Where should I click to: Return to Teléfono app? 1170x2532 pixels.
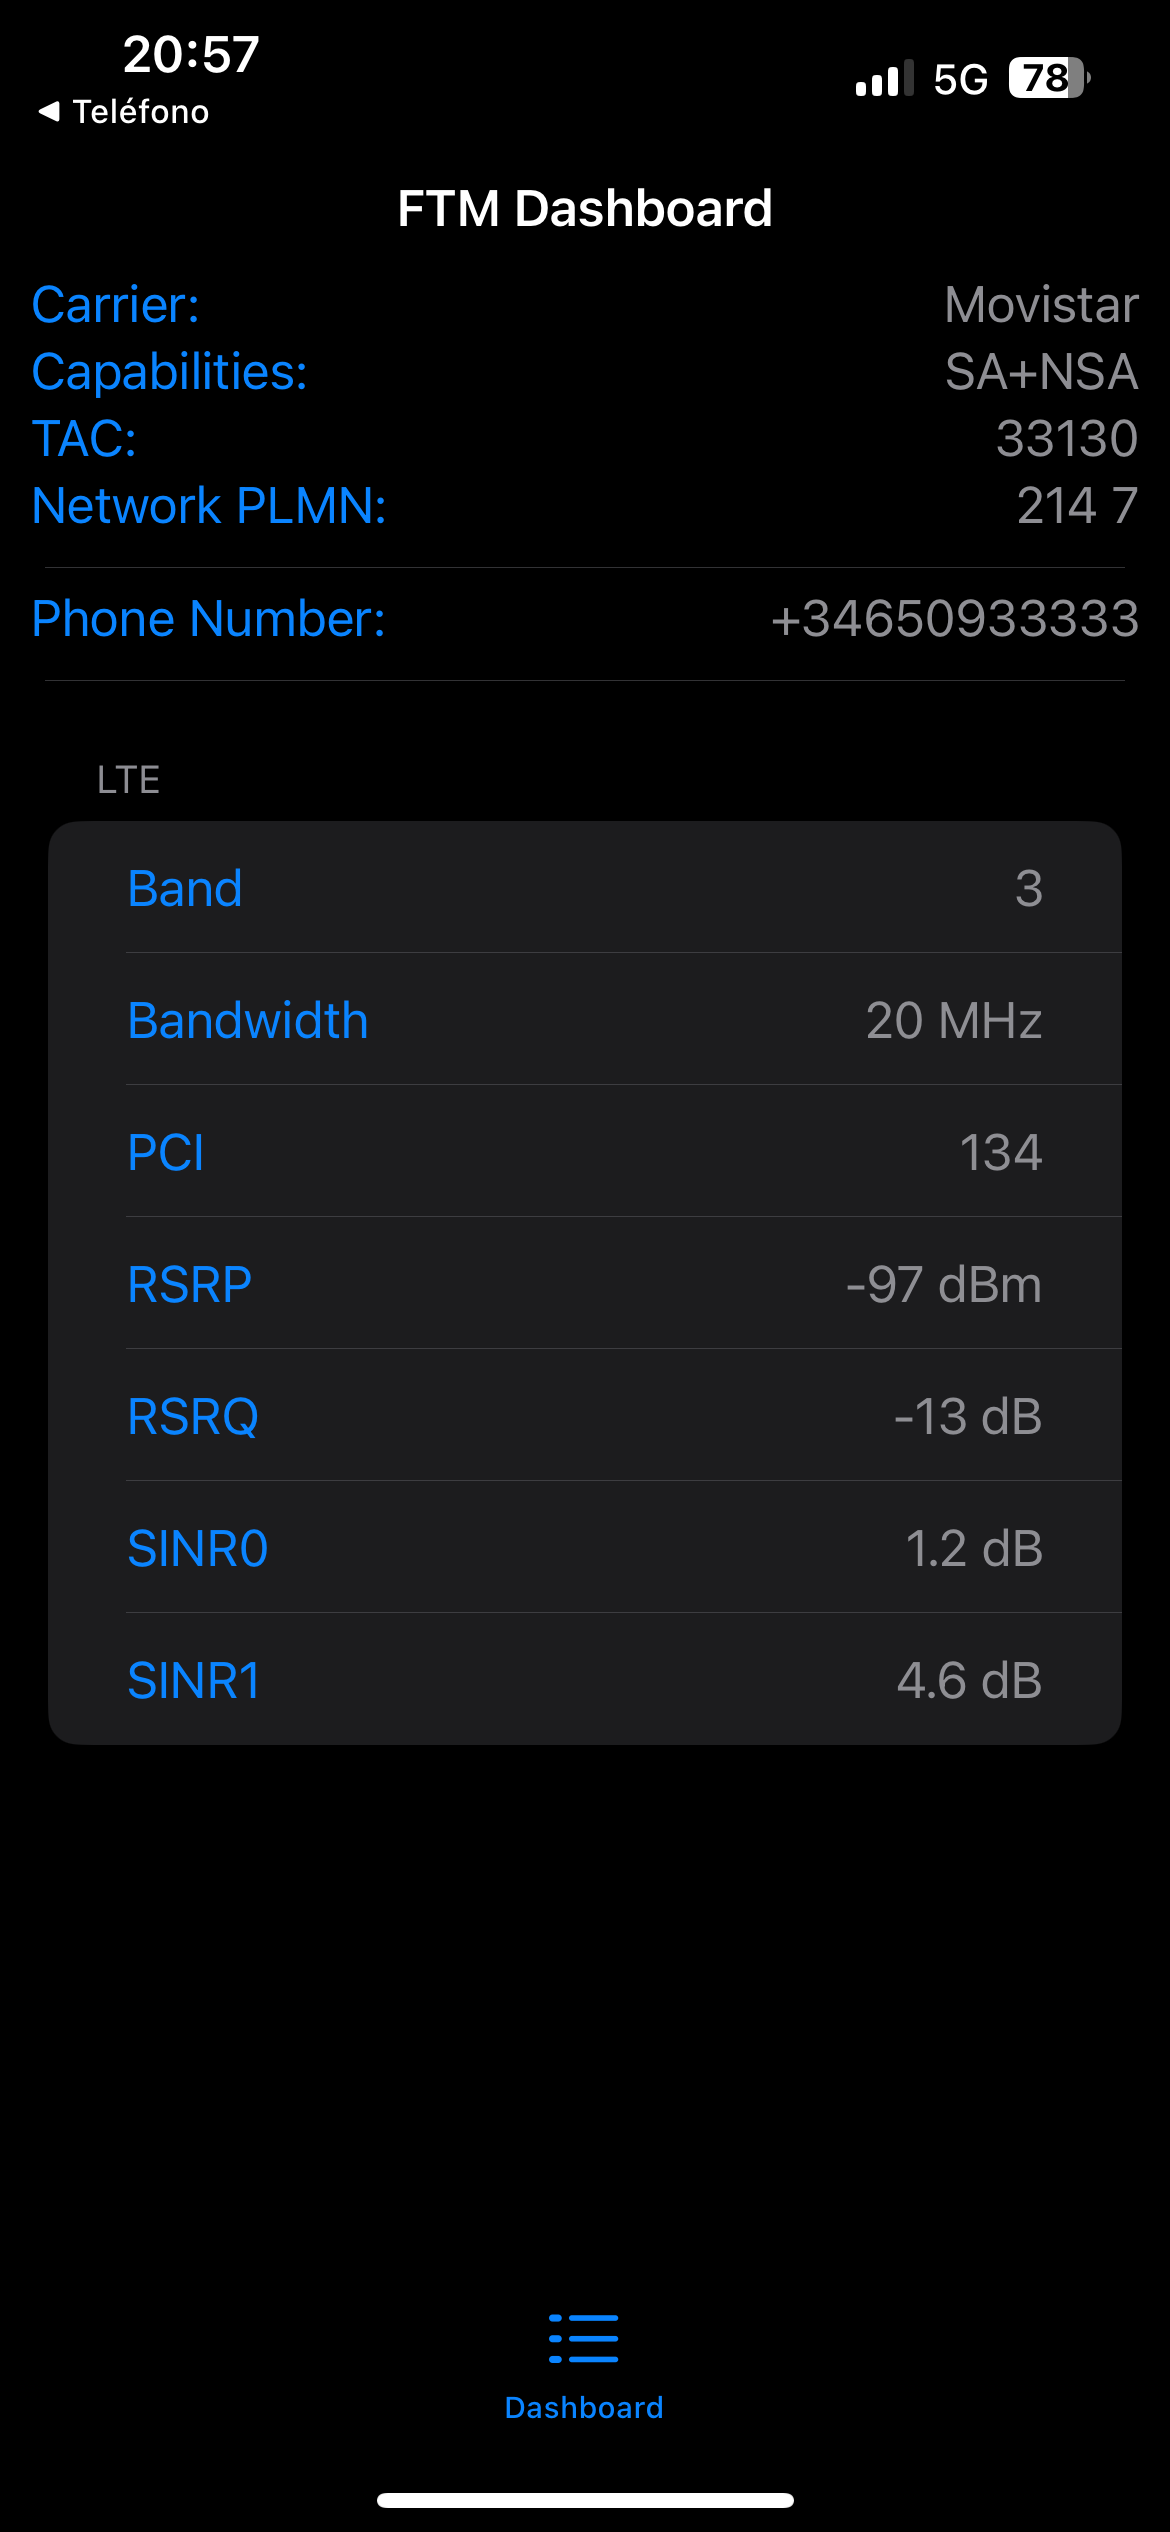(140, 111)
